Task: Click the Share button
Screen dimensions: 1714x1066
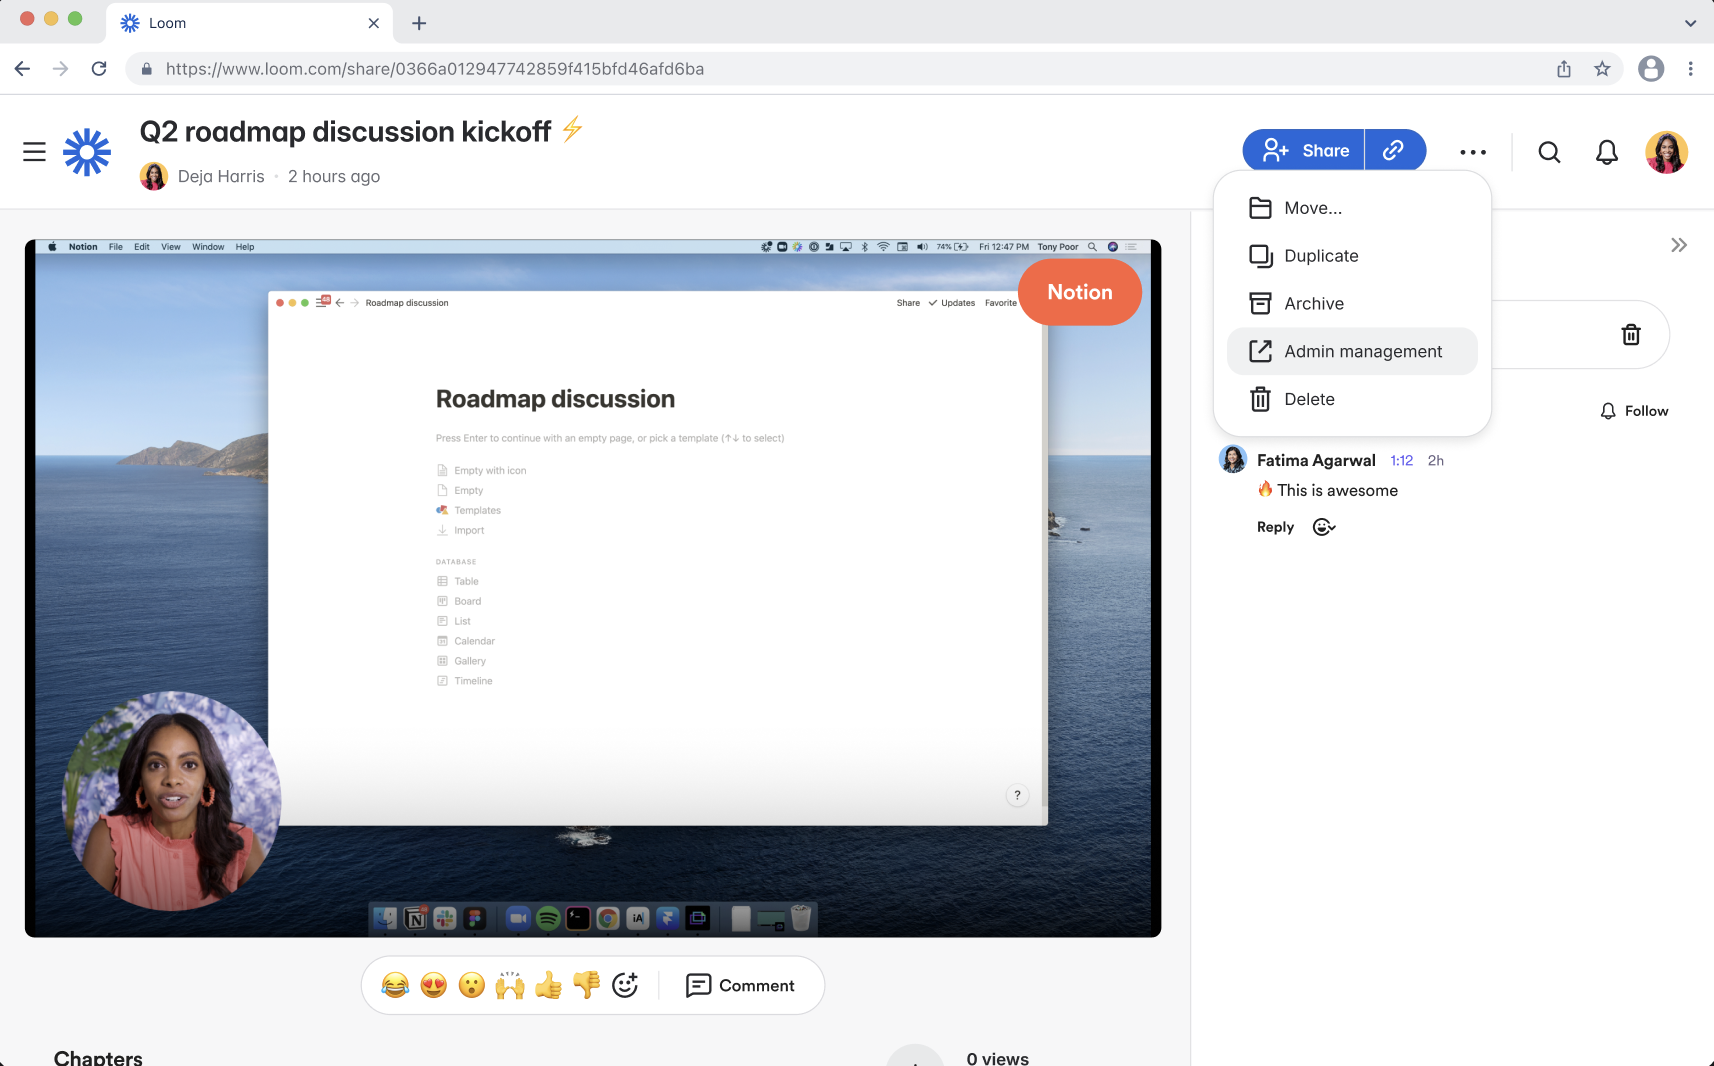Action: coord(1304,150)
